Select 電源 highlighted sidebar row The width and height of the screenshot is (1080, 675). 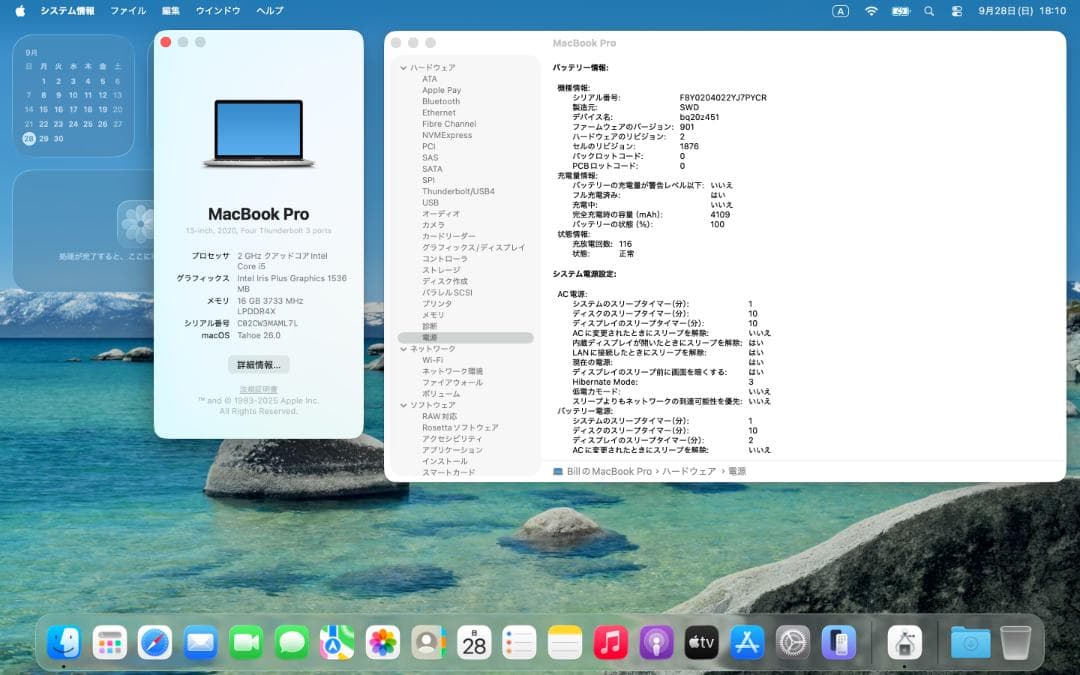click(465, 338)
